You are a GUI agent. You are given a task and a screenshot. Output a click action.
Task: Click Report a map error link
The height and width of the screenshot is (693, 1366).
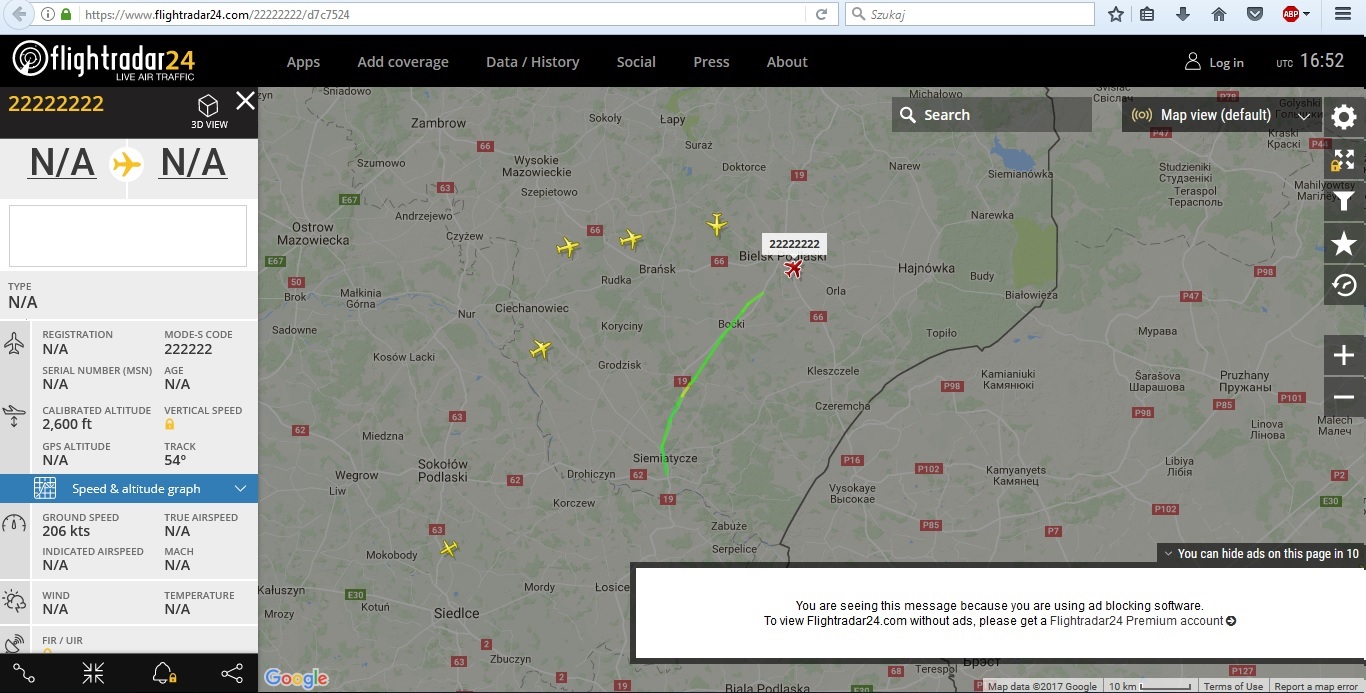tap(1316, 686)
